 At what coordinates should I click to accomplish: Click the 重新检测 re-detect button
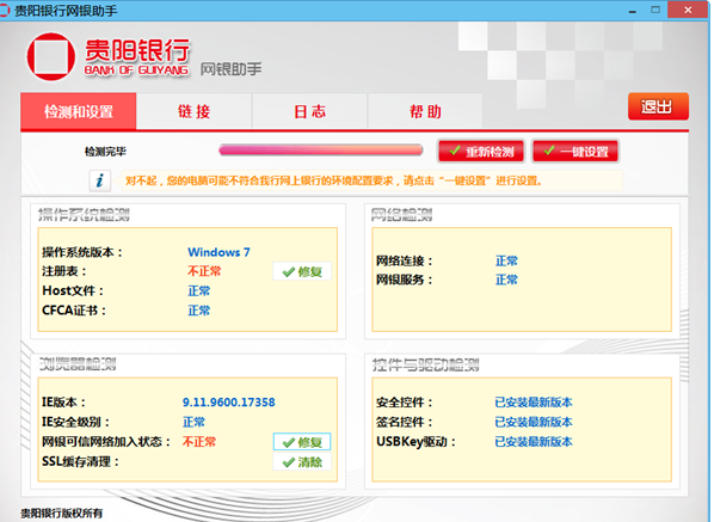481,151
